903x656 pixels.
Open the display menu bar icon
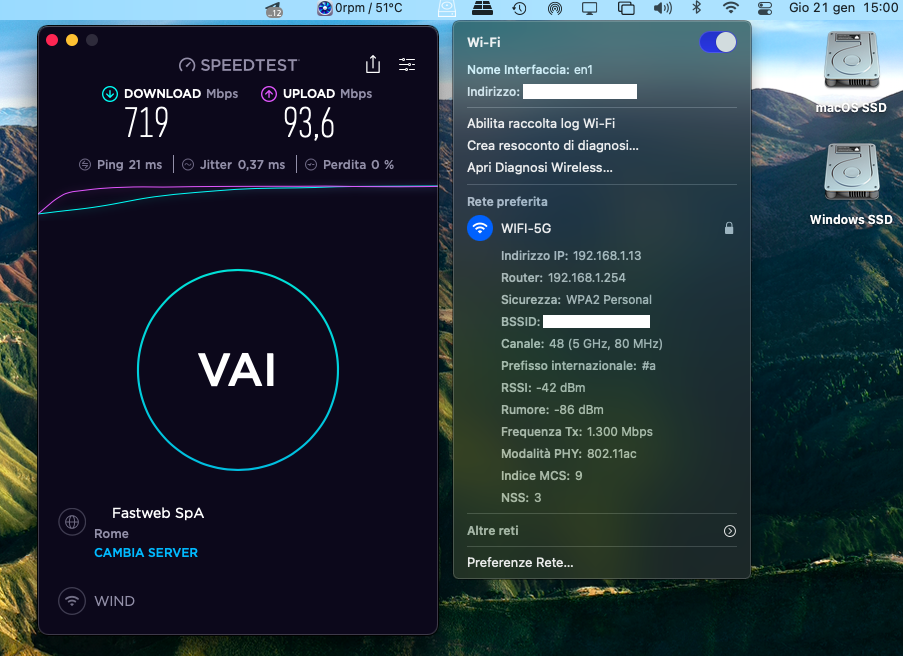[589, 8]
